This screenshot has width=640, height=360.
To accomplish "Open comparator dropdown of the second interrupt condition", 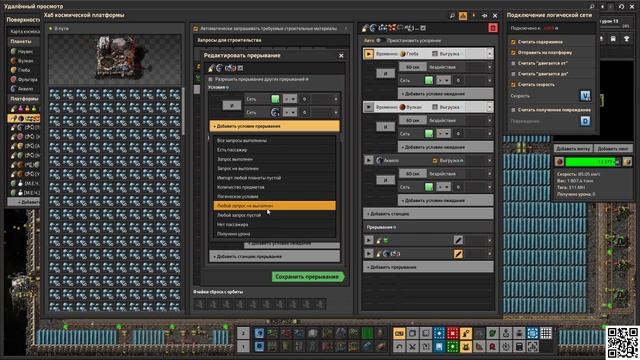I will pos(290,112).
